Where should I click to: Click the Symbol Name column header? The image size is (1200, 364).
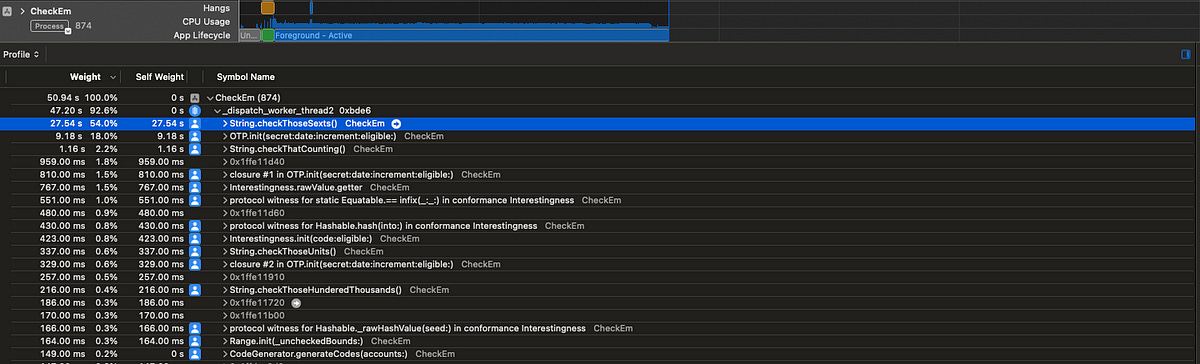pyautogui.click(x=246, y=77)
